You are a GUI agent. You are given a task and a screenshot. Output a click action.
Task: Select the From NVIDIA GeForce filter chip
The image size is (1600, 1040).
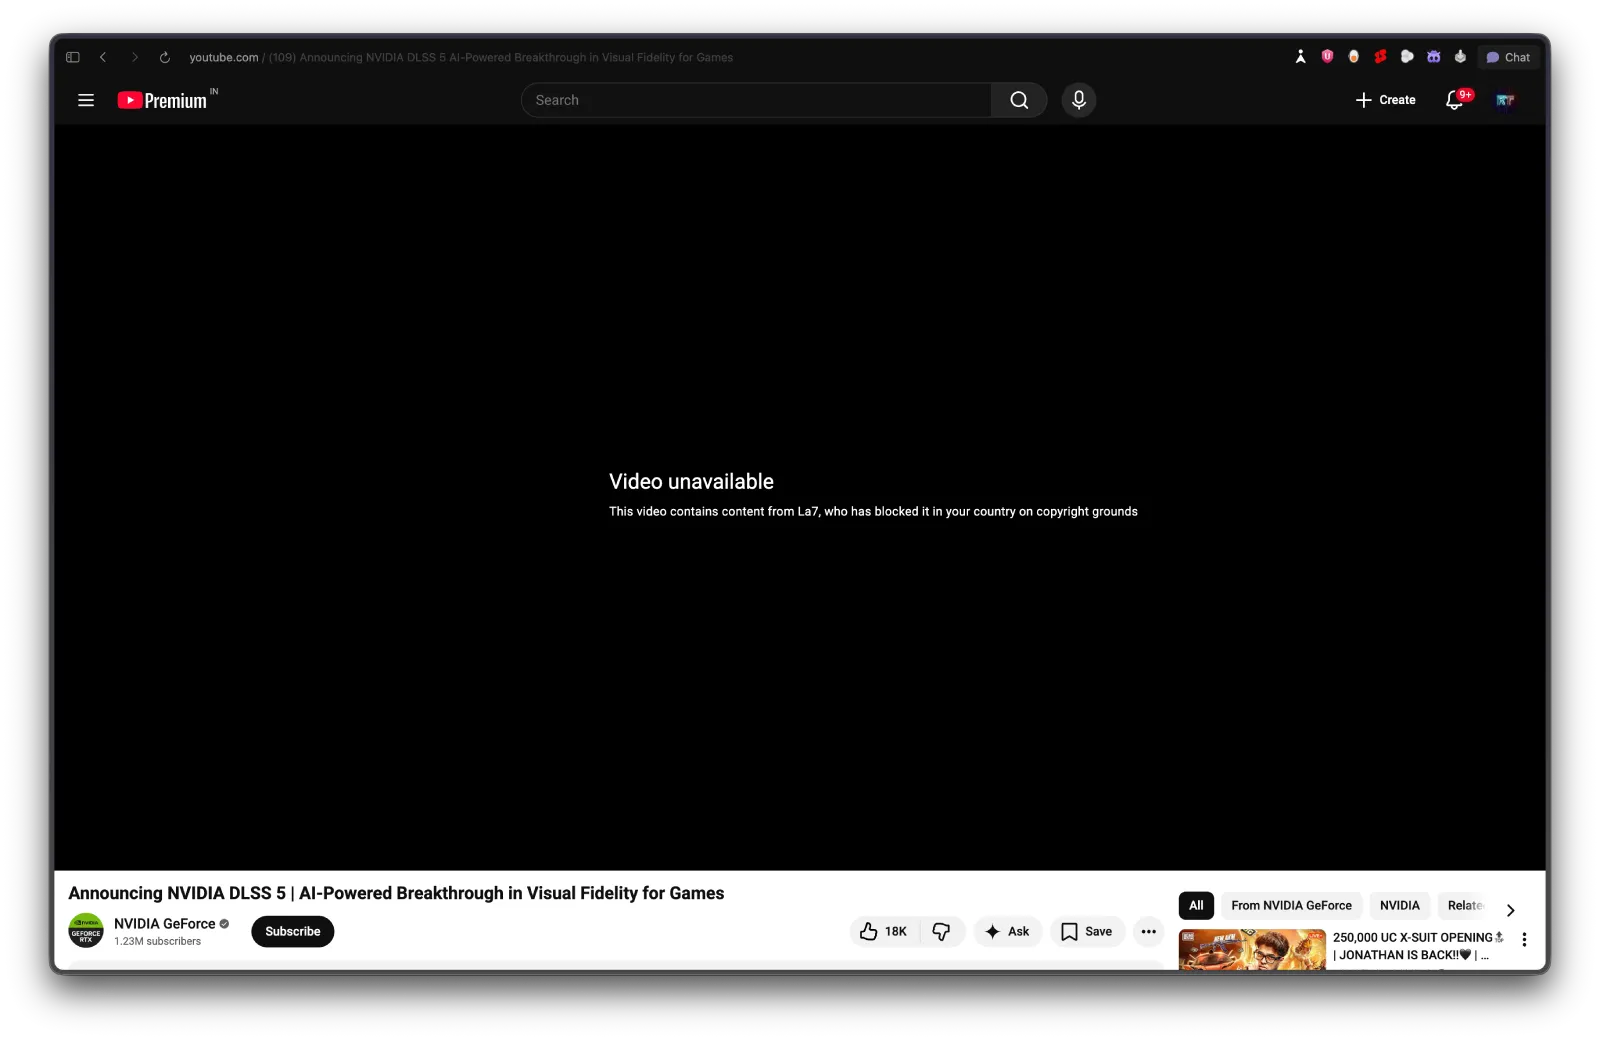coord(1291,905)
